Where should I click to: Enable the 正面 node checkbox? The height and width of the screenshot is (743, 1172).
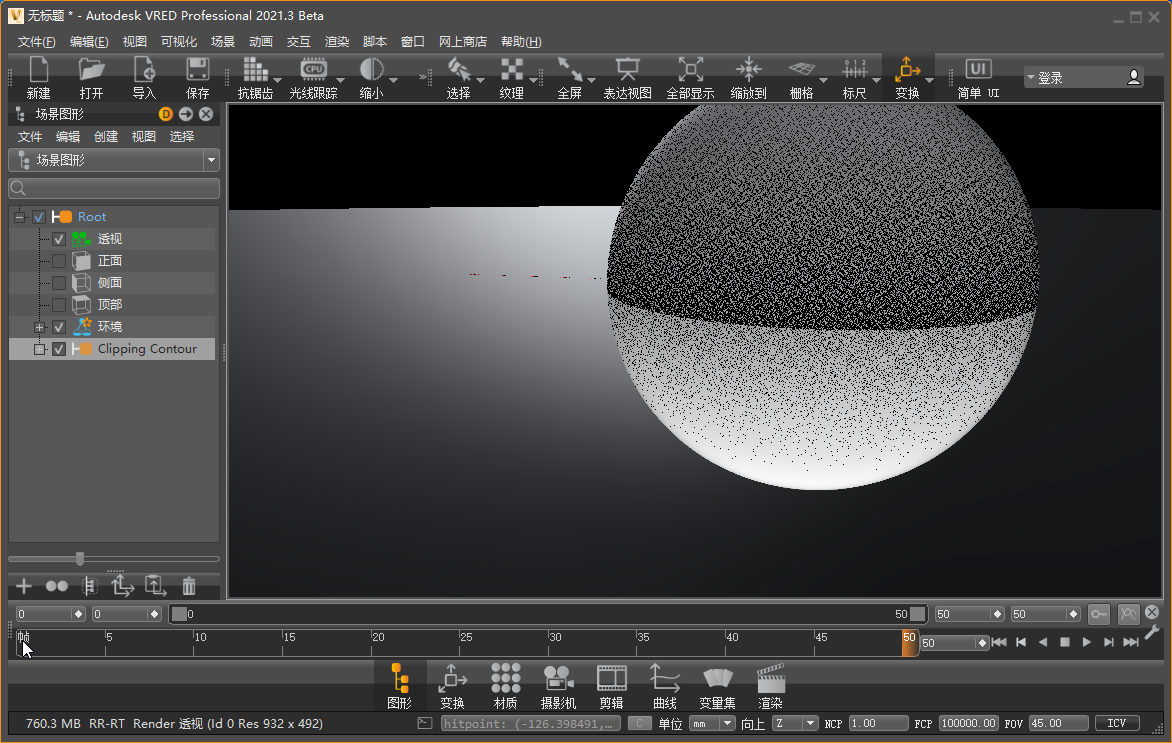click(59, 261)
